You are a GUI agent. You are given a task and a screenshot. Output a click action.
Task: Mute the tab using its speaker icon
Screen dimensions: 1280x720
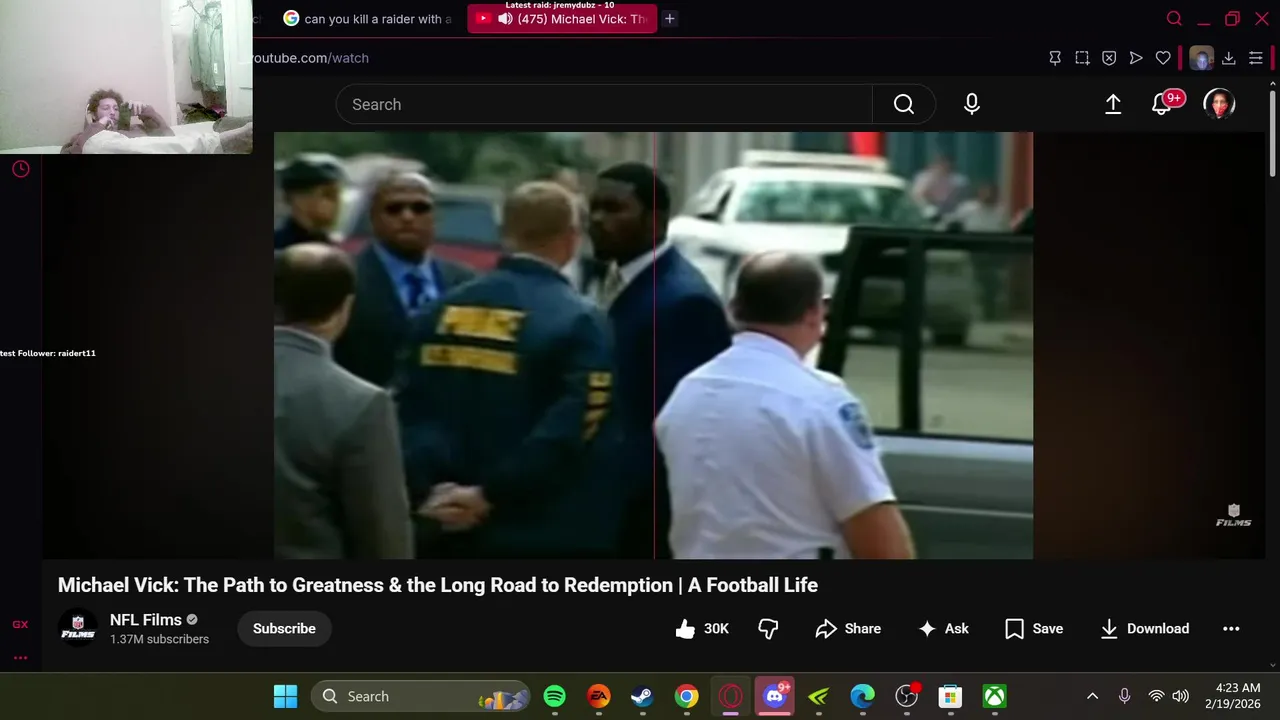tap(505, 19)
